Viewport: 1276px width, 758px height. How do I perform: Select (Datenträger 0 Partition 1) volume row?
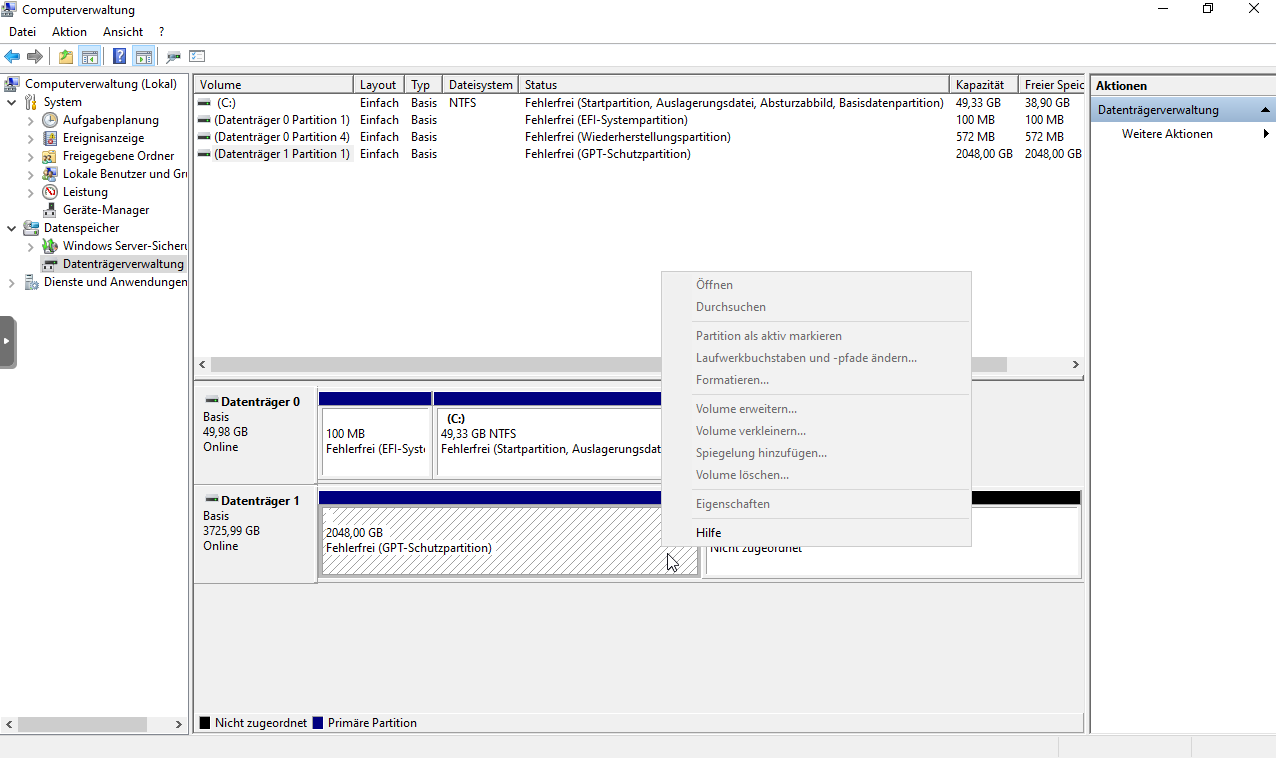640,120
